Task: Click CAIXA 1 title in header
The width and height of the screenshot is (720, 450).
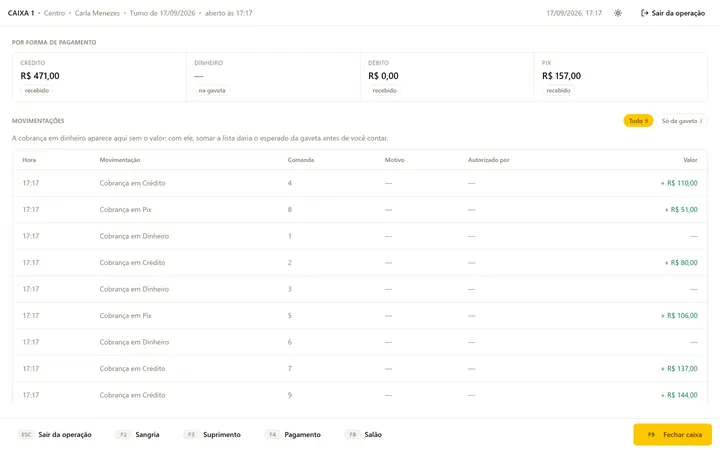Action: click(x=21, y=13)
